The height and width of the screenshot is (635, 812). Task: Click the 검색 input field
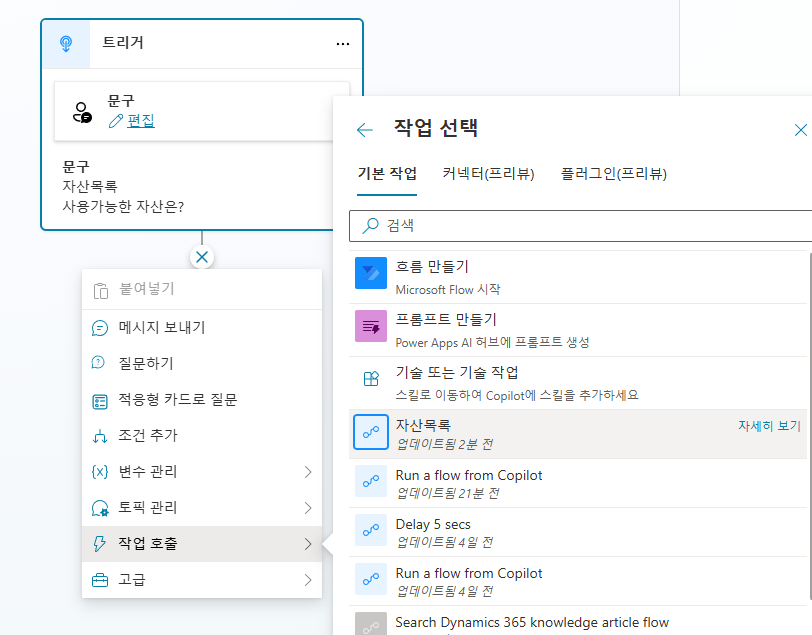click(x=590, y=226)
